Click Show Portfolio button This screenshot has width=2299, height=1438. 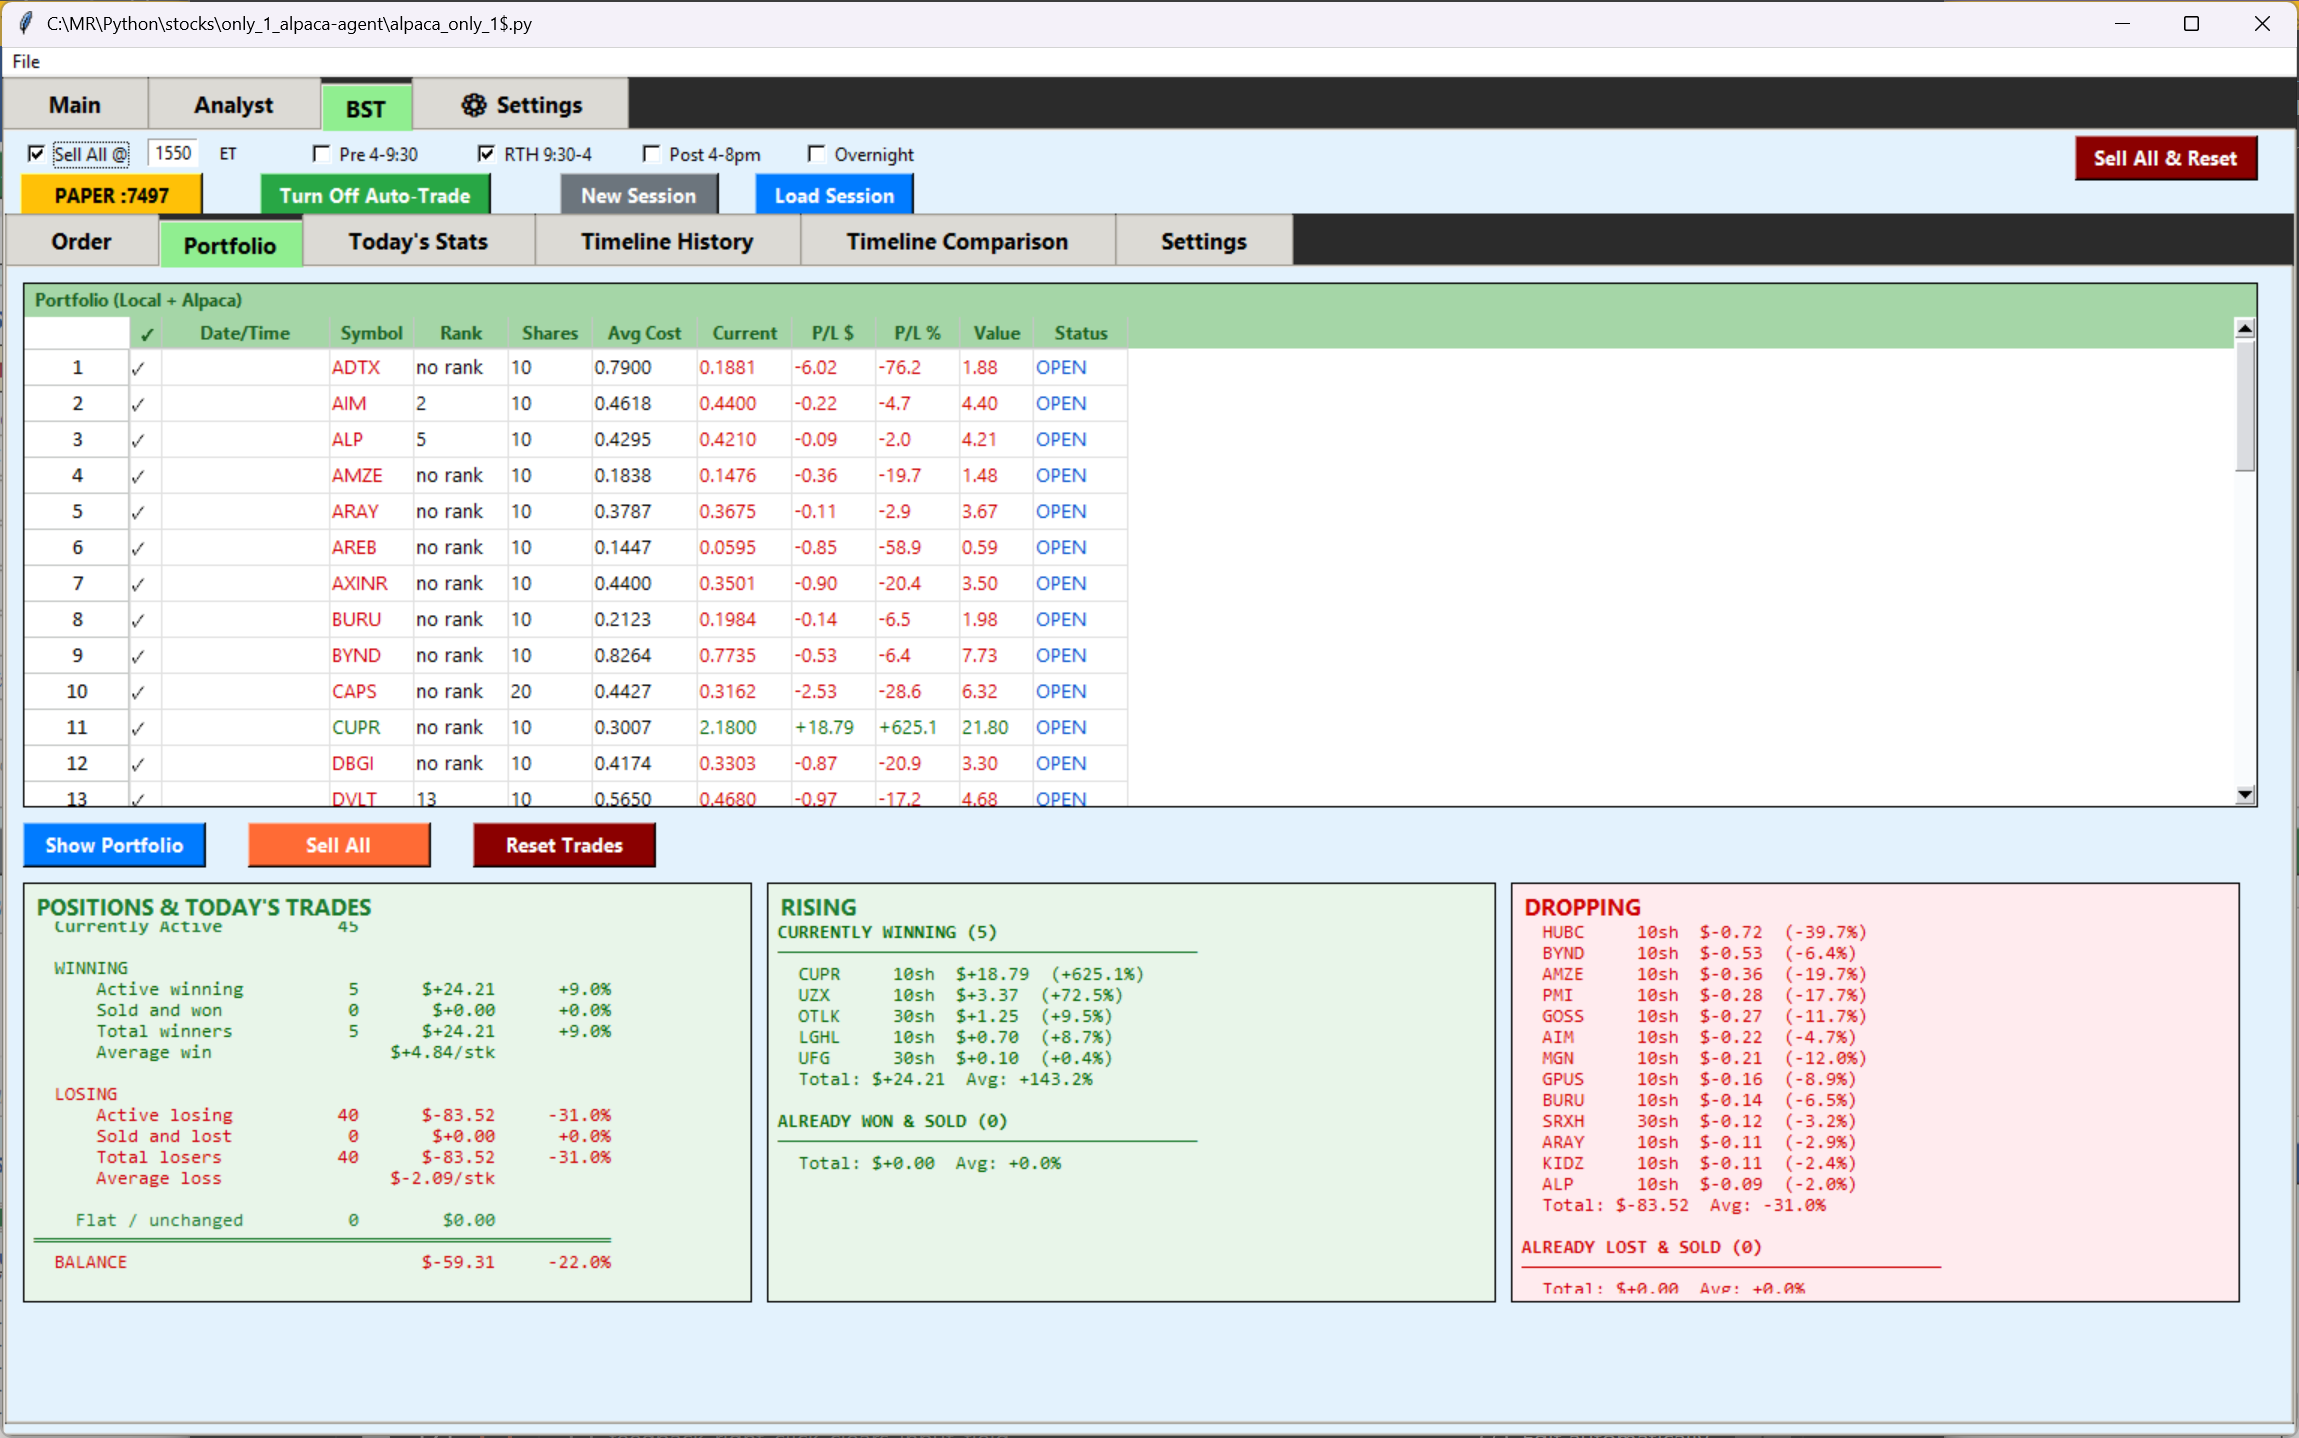point(114,845)
